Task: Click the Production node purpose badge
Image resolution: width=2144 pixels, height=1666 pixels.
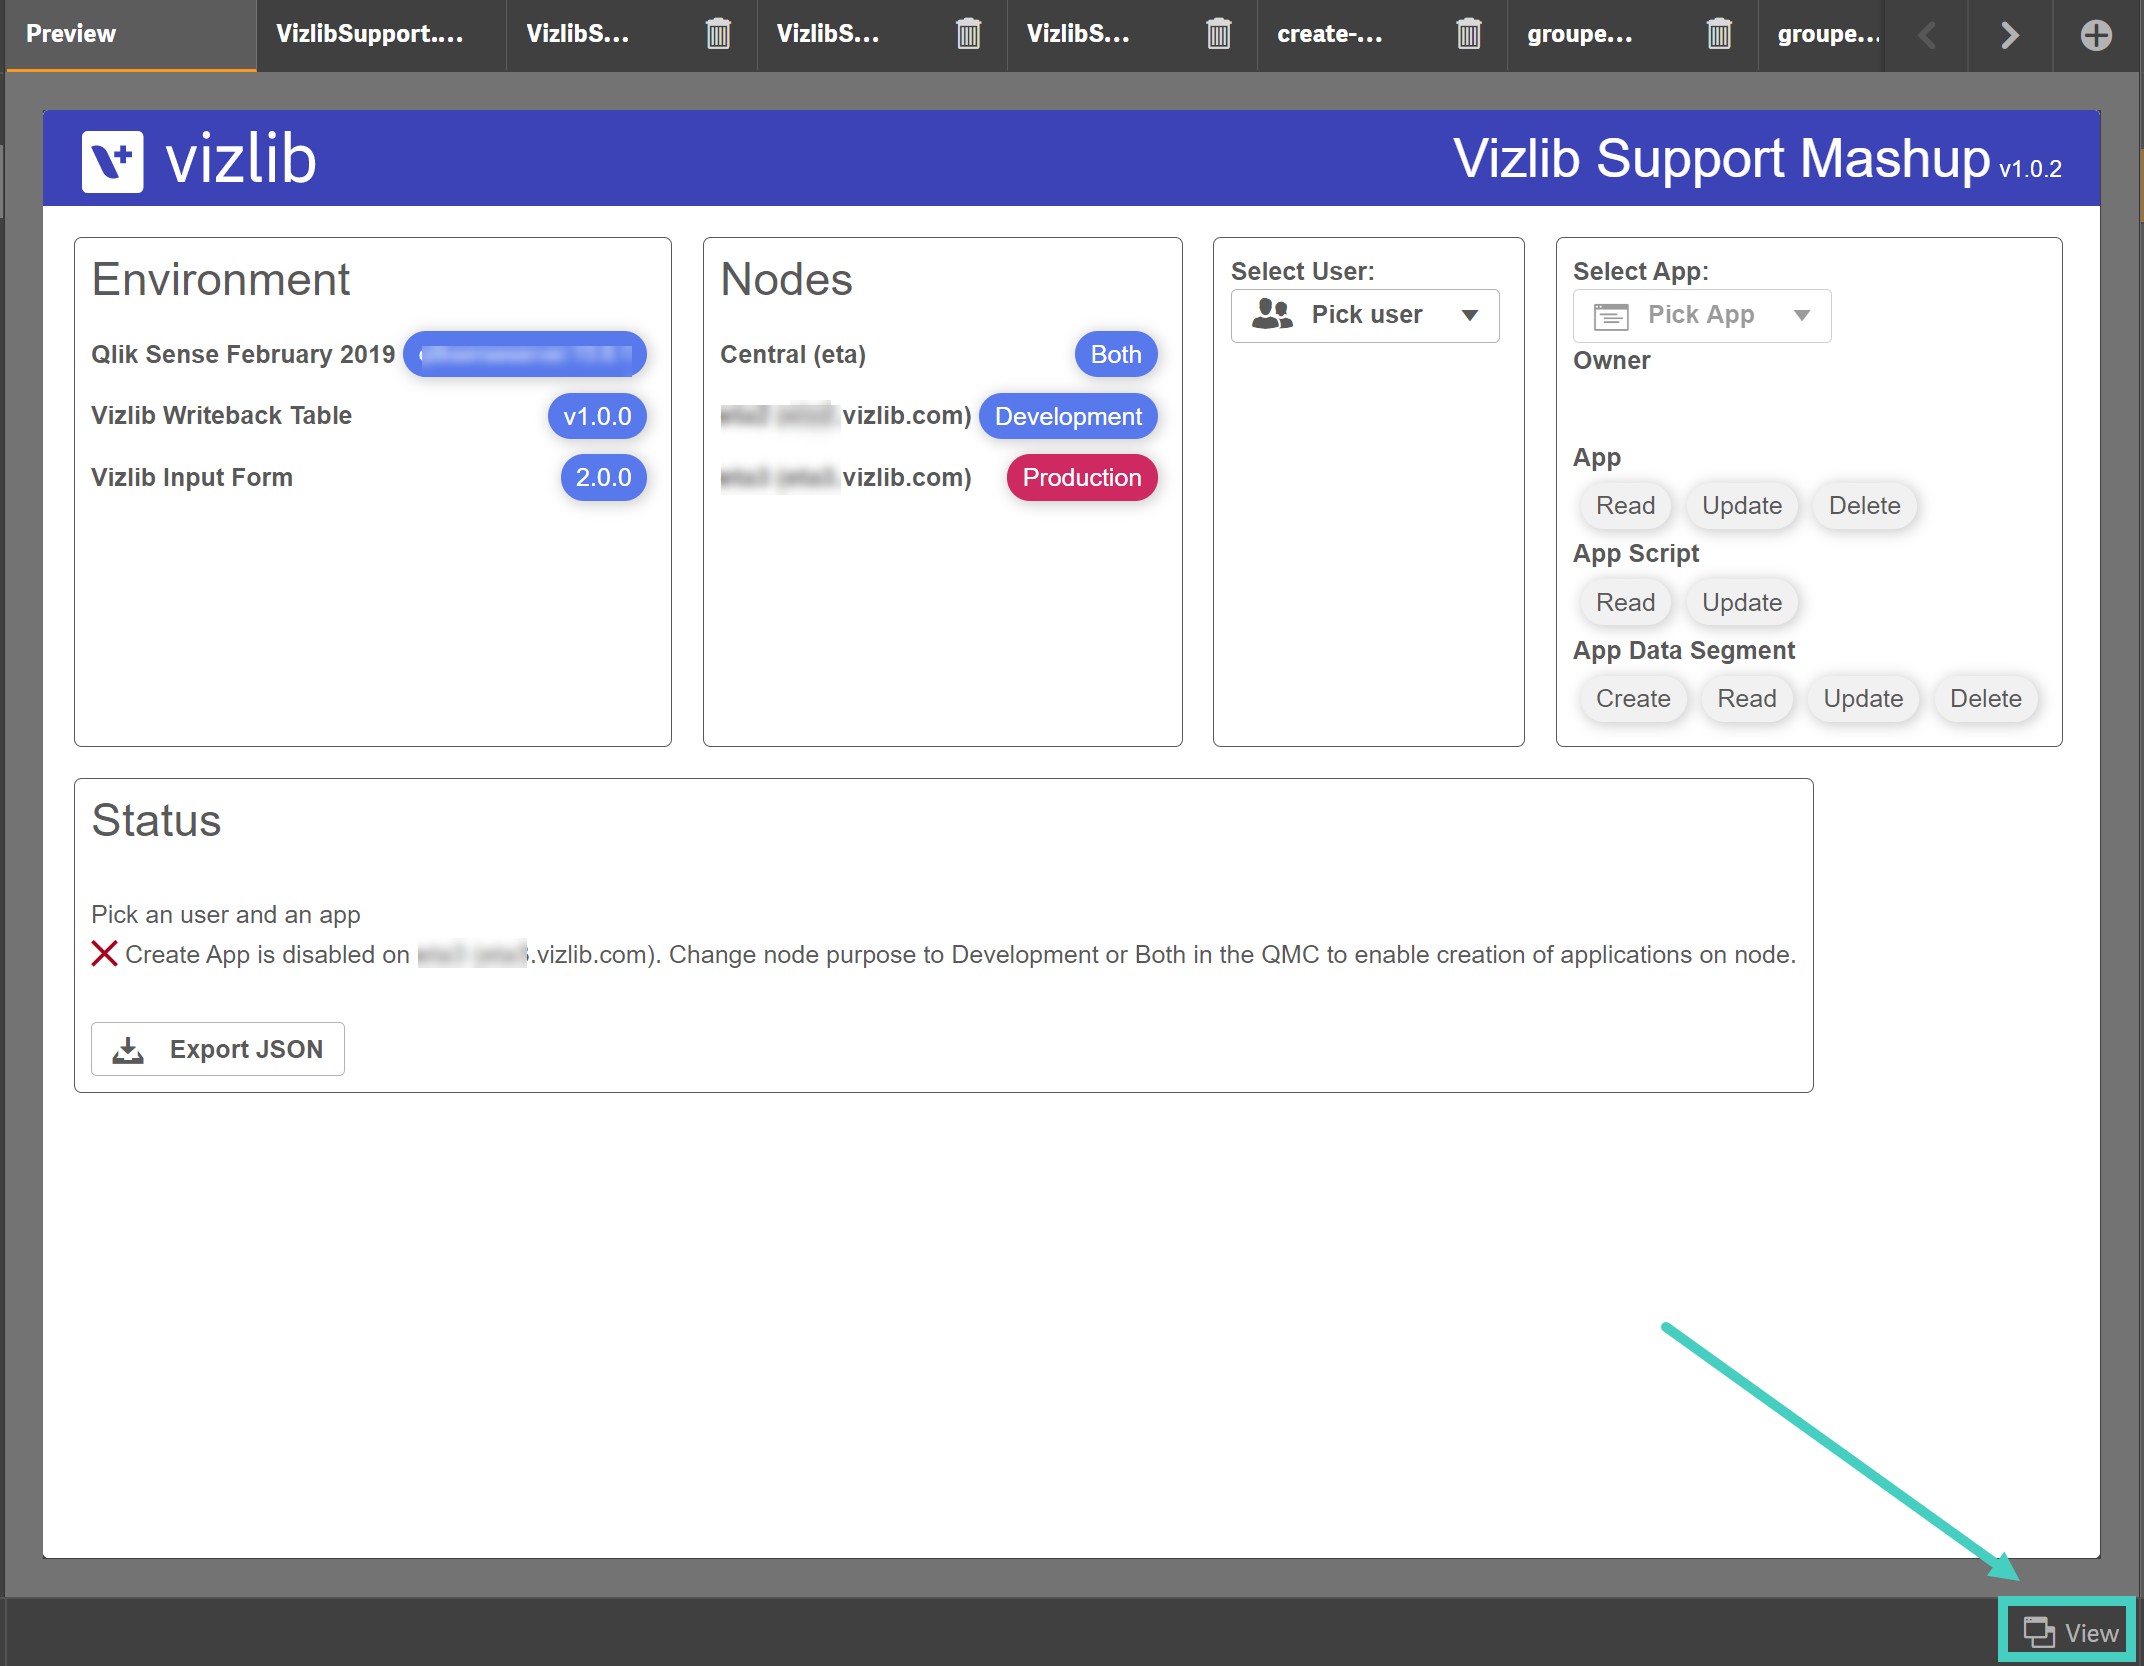Action: click(x=1081, y=477)
